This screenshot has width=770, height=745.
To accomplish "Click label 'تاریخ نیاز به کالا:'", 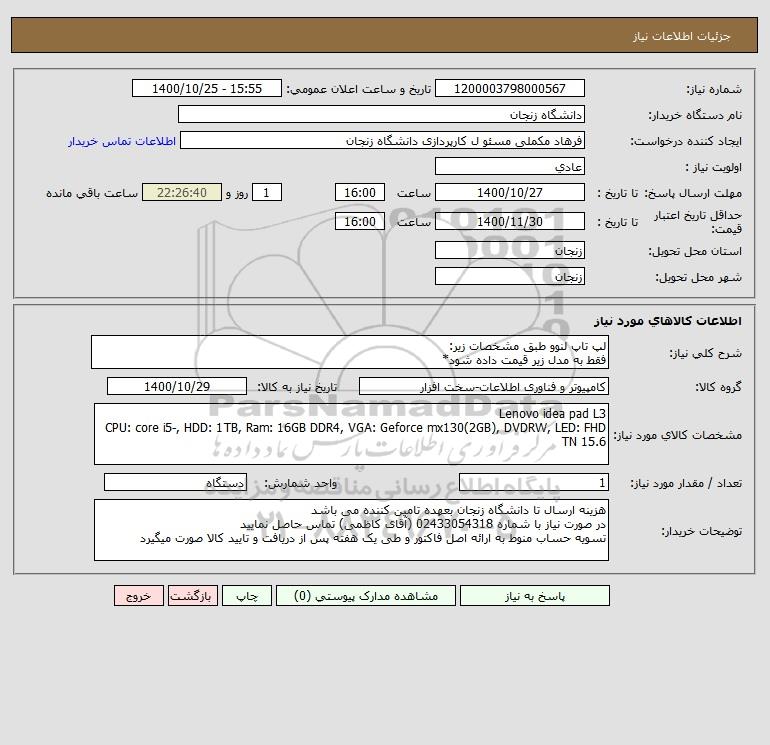I will [x=297, y=387].
